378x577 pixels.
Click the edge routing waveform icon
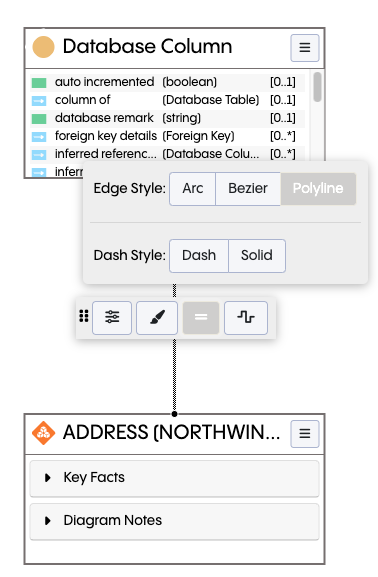tap(246, 318)
